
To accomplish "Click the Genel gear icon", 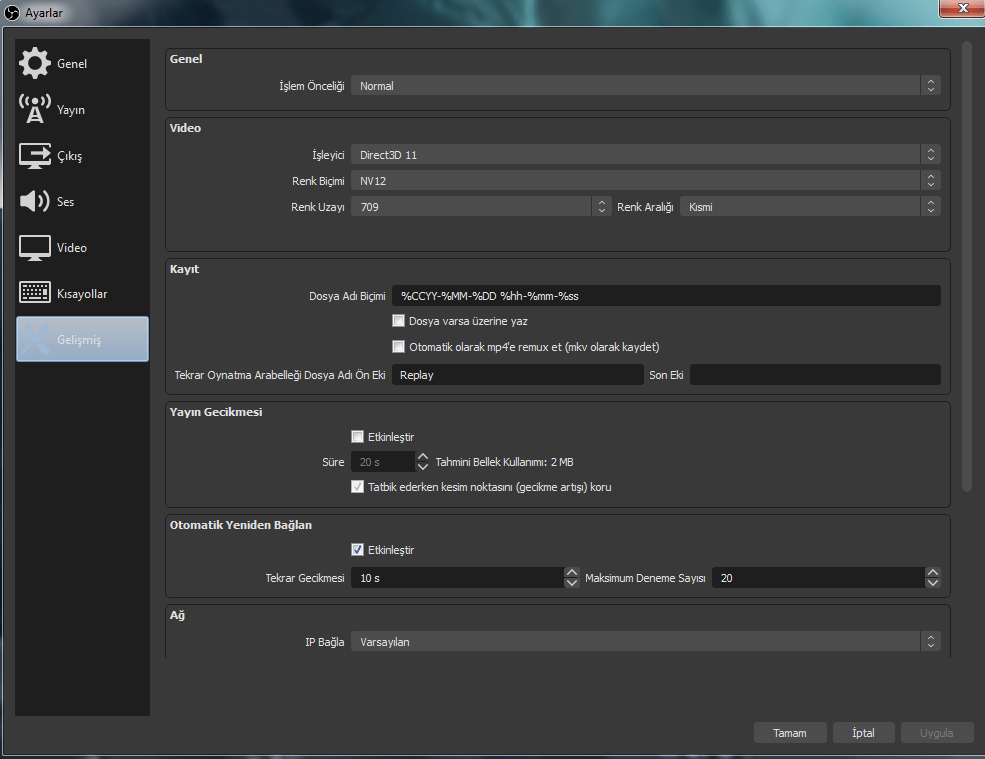I will [x=35, y=63].
